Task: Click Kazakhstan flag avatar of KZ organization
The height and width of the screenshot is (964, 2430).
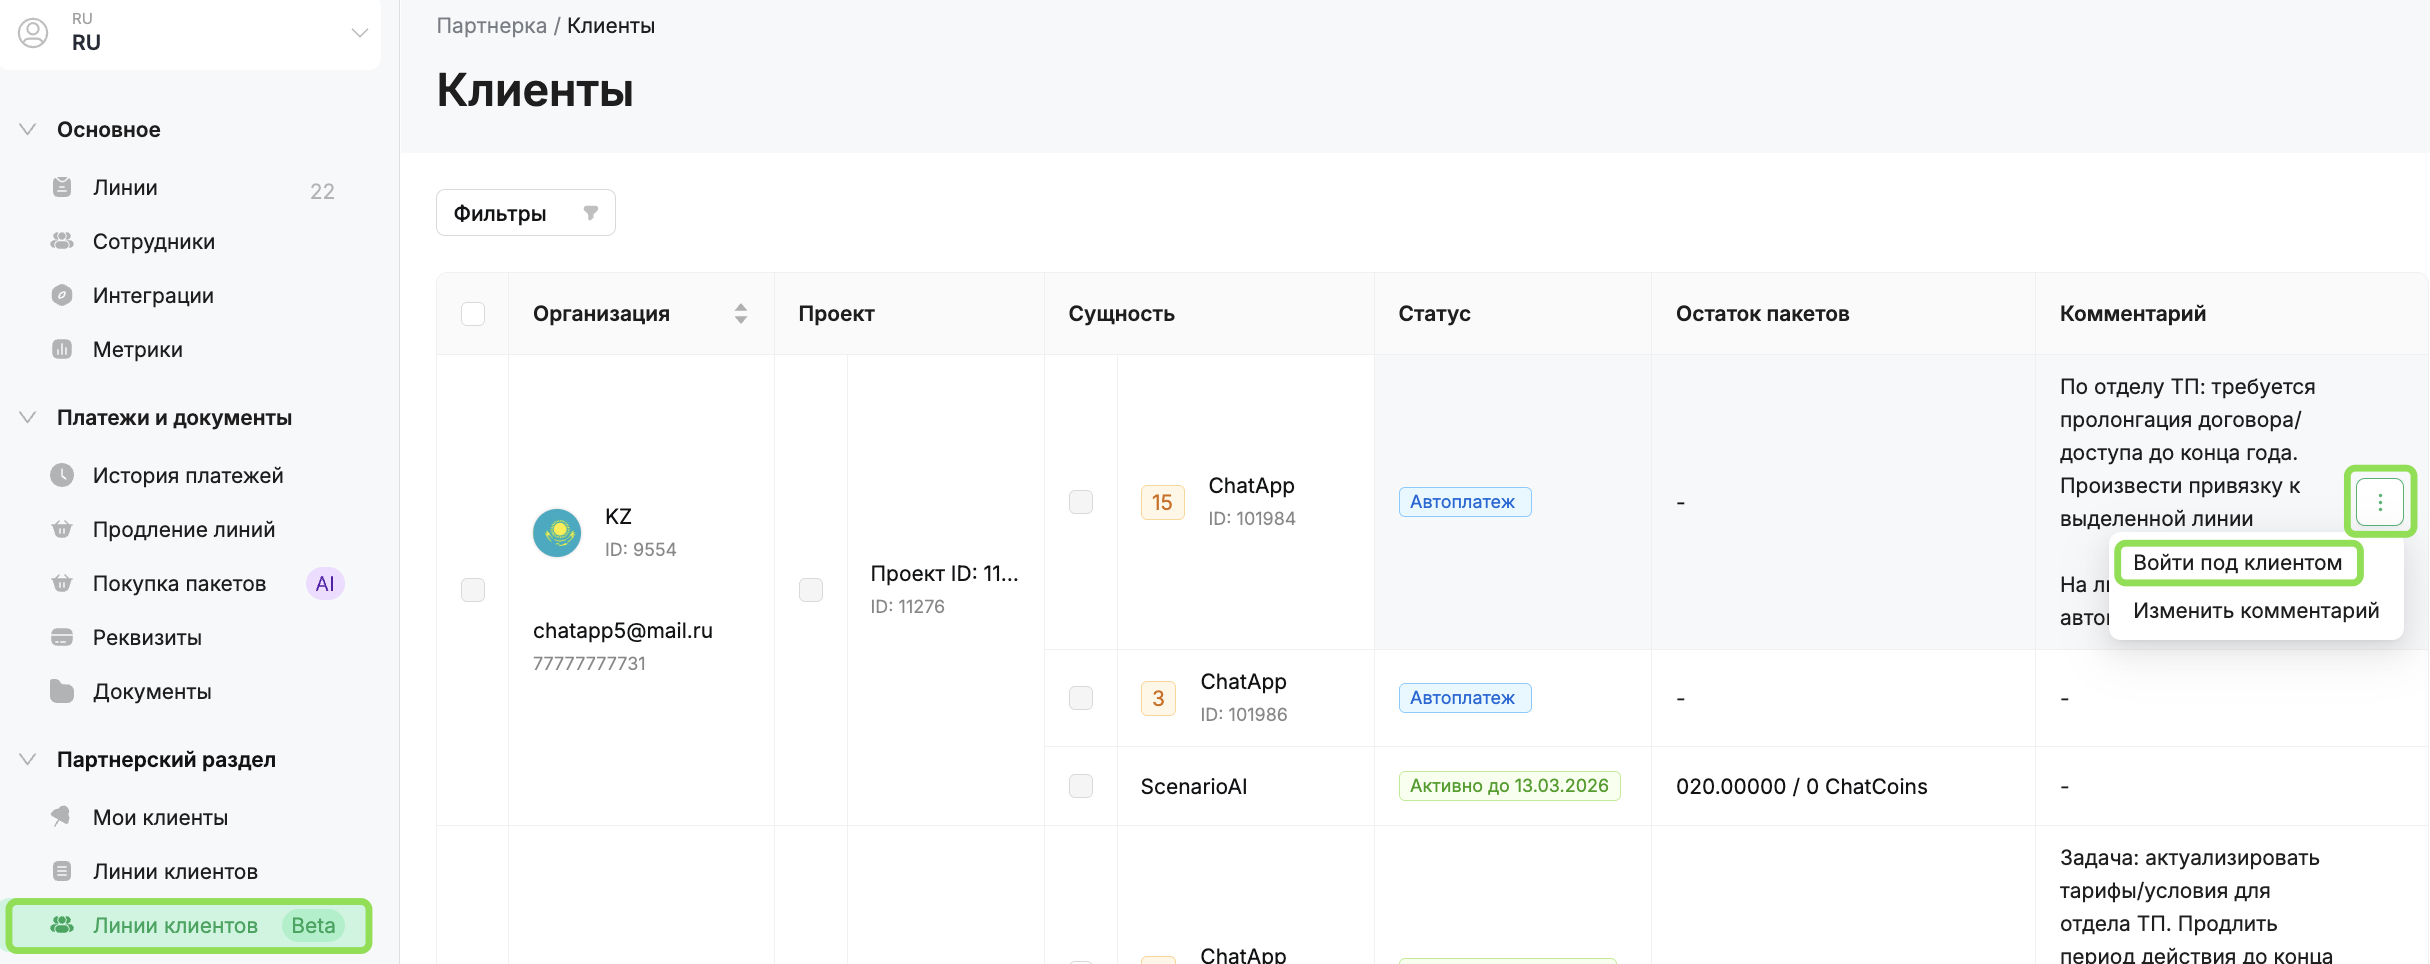Action: tap(557, 533)
